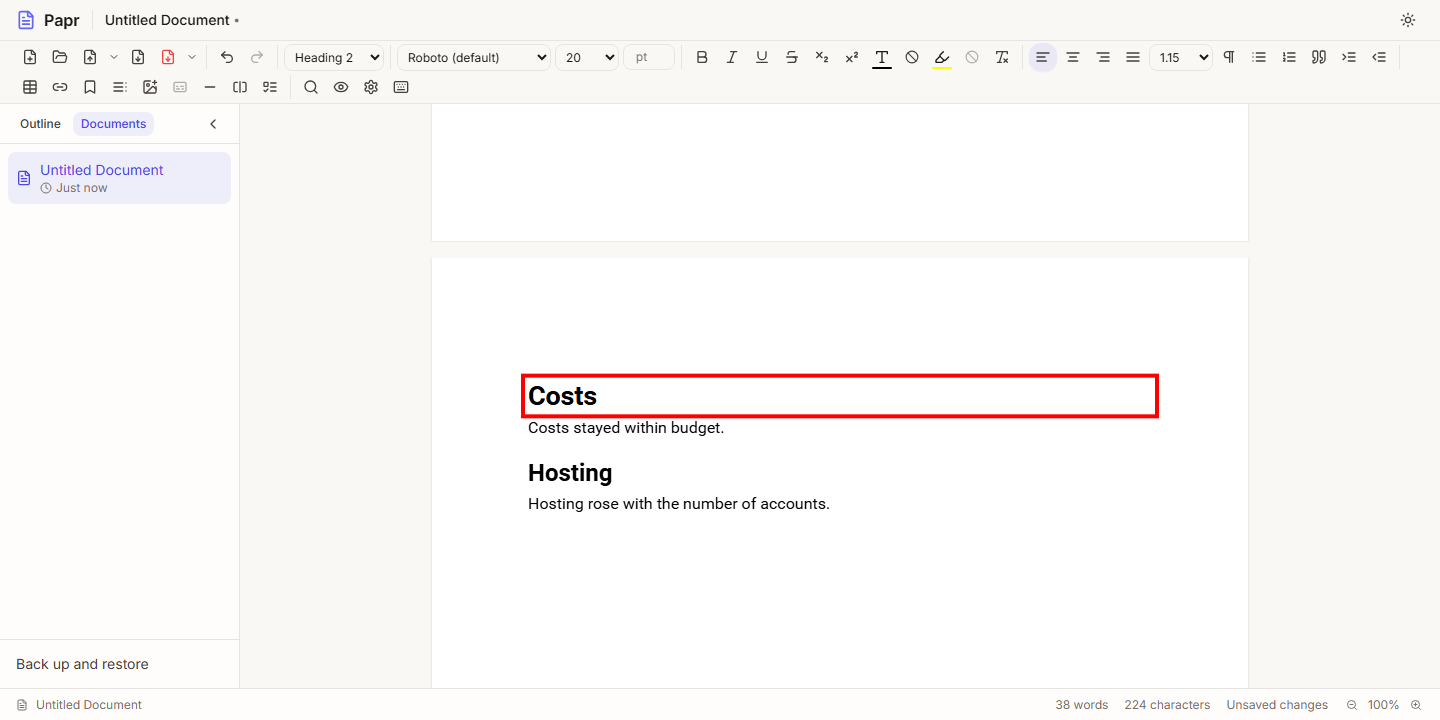This screenshot has height=720, width=1440.
Task: Toggle light/dark theme sun icon
Action: pos(1408,20)
